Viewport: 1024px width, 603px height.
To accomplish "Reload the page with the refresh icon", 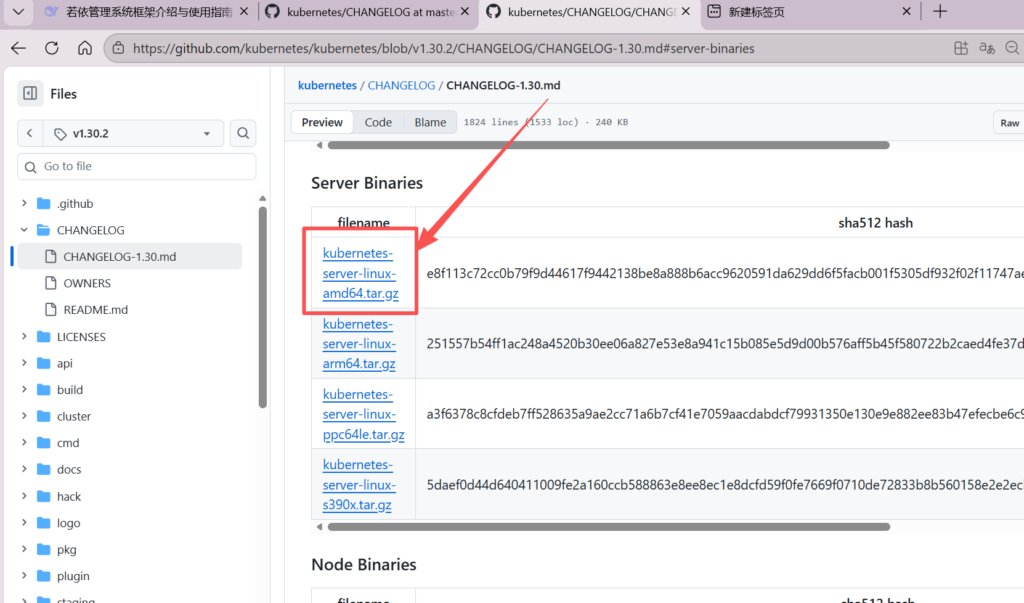I will (x=52, y=48).
